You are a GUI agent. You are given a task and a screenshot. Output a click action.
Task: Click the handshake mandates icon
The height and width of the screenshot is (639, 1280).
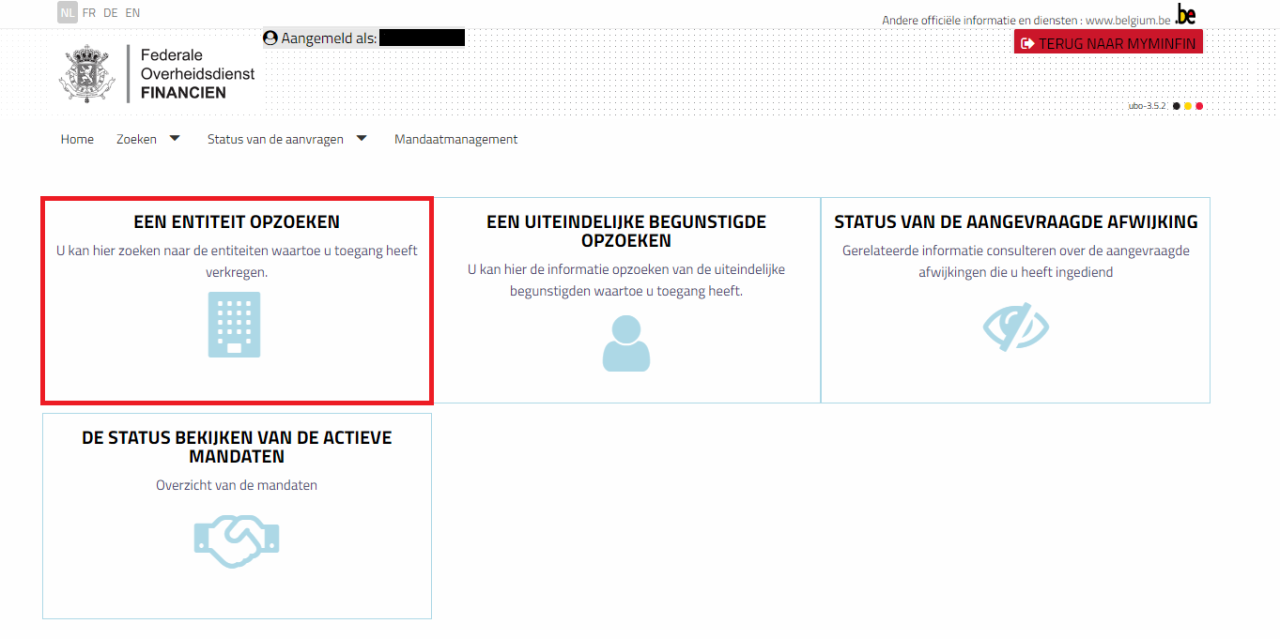[236, 540]
